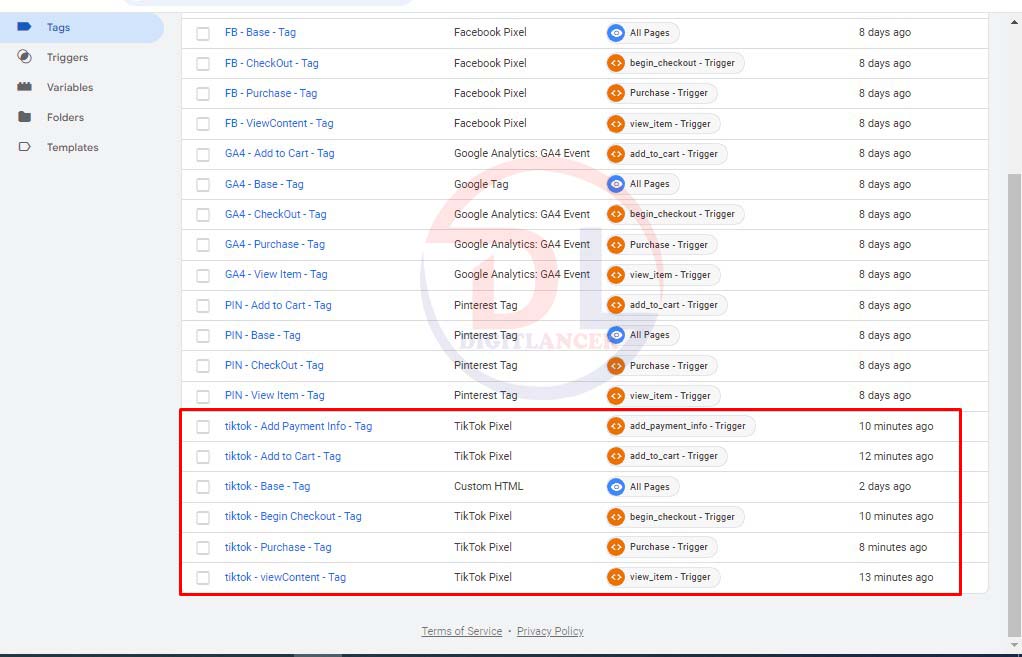Viewport: 1022px width, 657px height.
Task: Click the view_item trigger icon for PIN - View Item - Tag
Action: pos(615,396)
